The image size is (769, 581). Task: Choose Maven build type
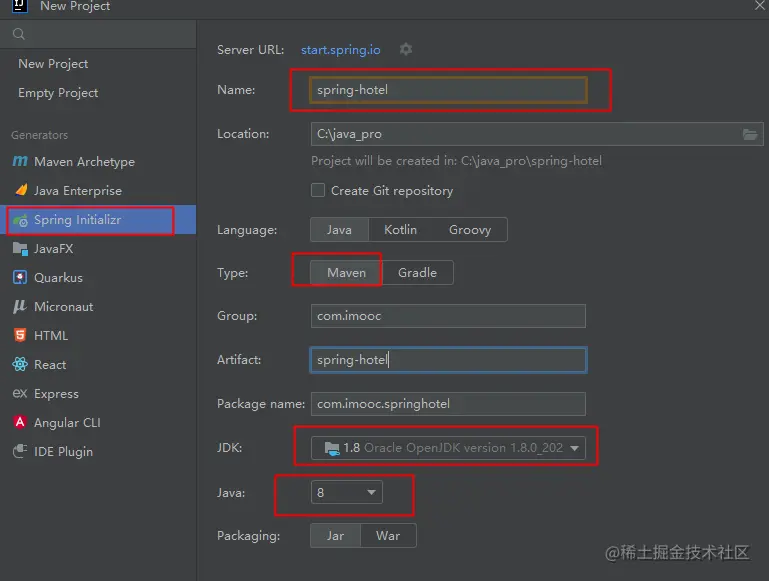346,273
